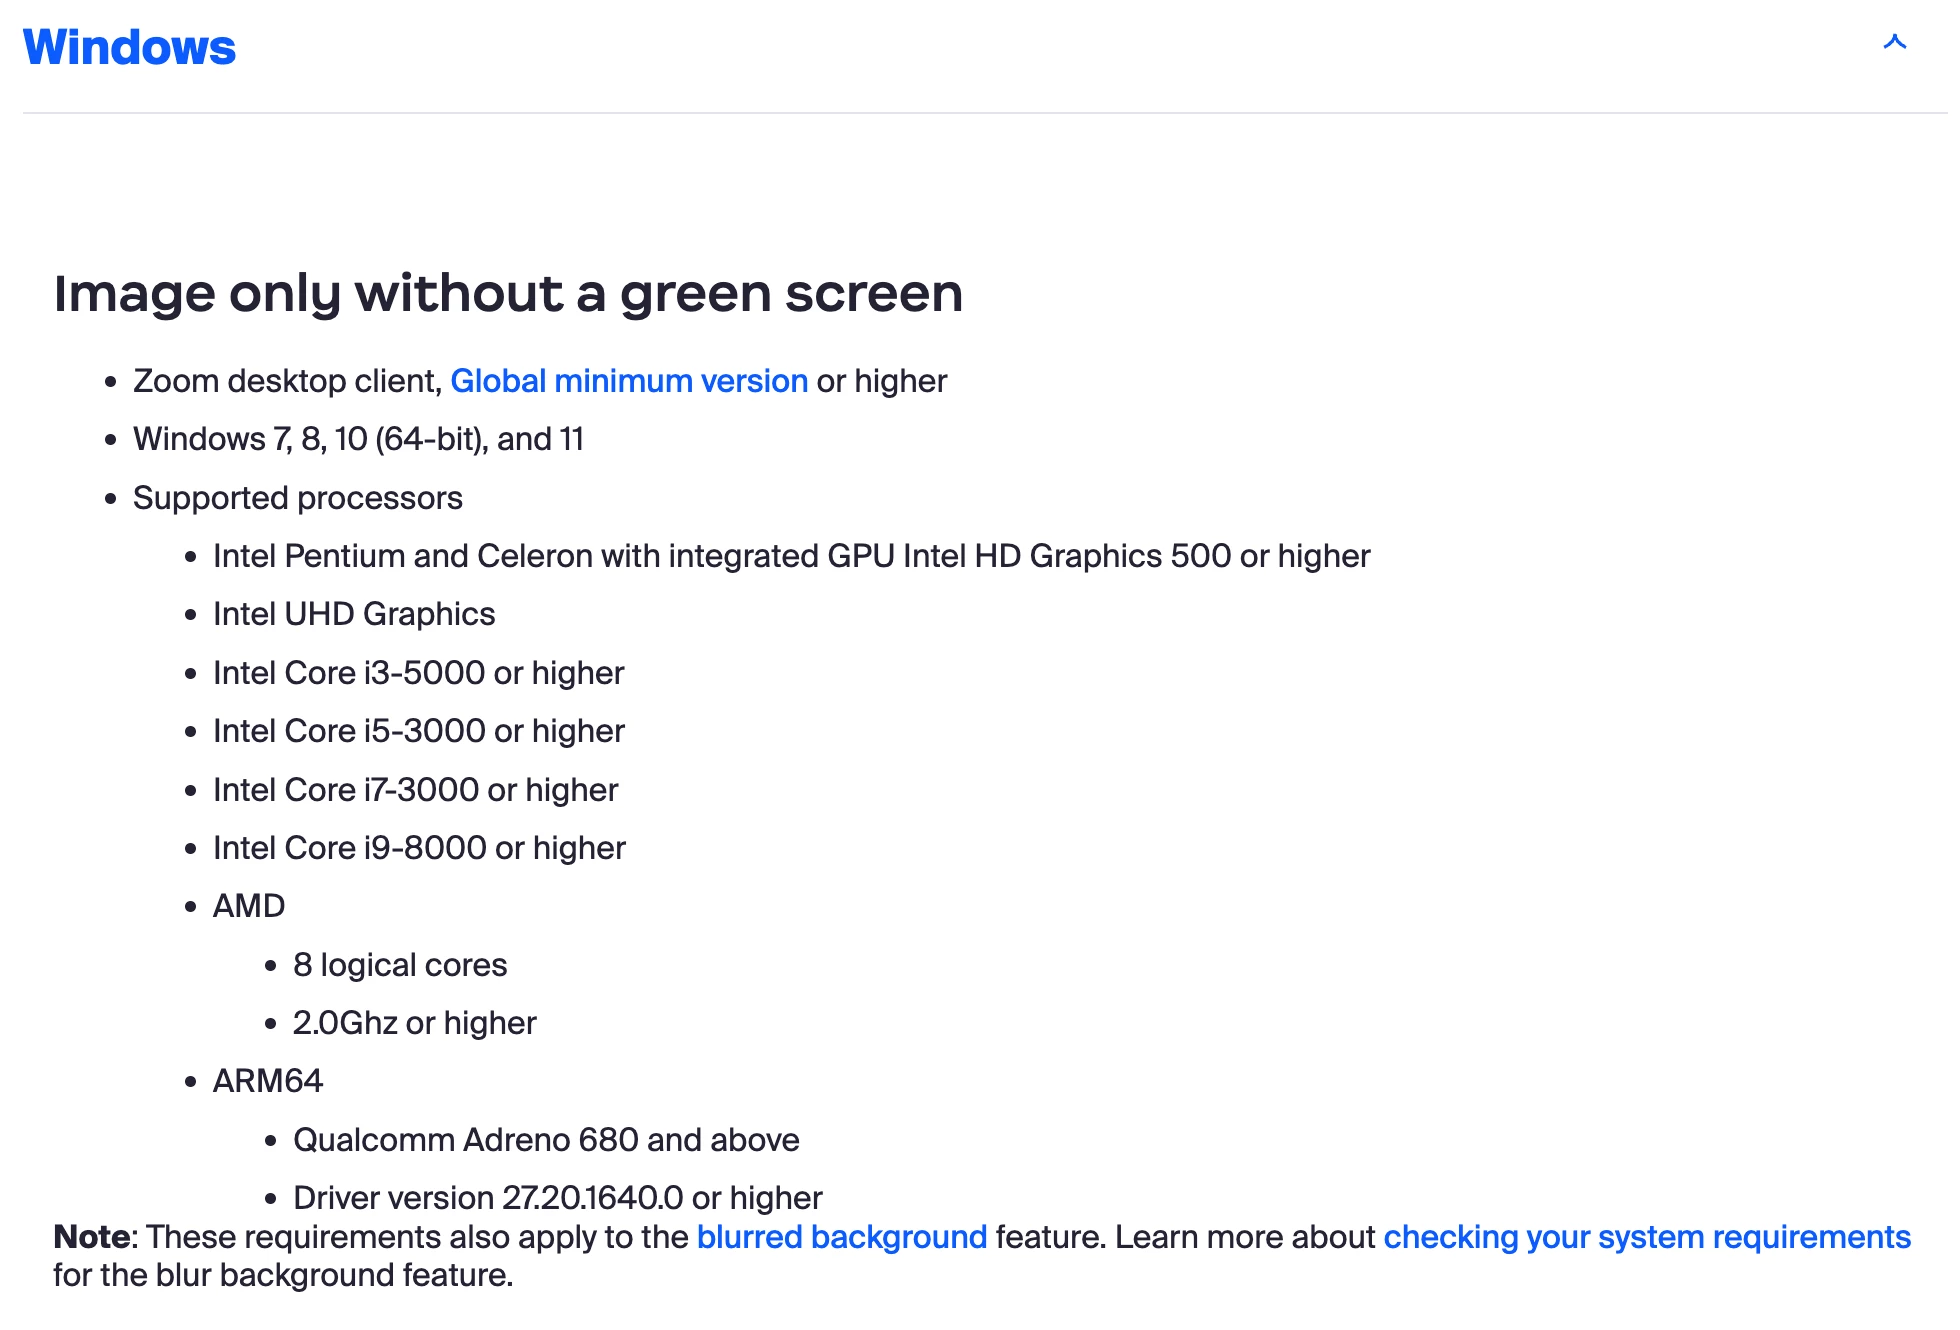Image resolution: width=1960 pixels, height=1330 pixels.
Task: Click the Intel Core i3-5000 entry
Action: 417,673
